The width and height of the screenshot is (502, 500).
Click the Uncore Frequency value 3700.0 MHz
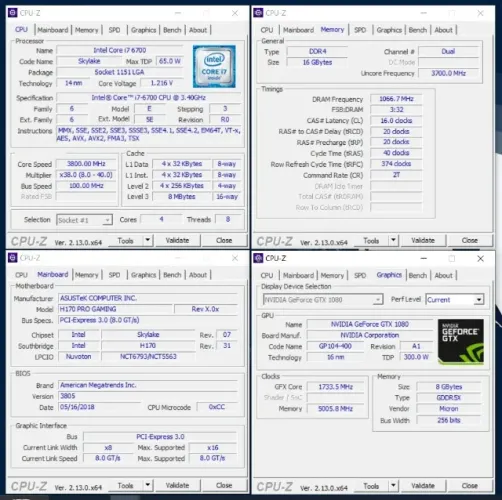pyautogui.click(x=448, y=73)
